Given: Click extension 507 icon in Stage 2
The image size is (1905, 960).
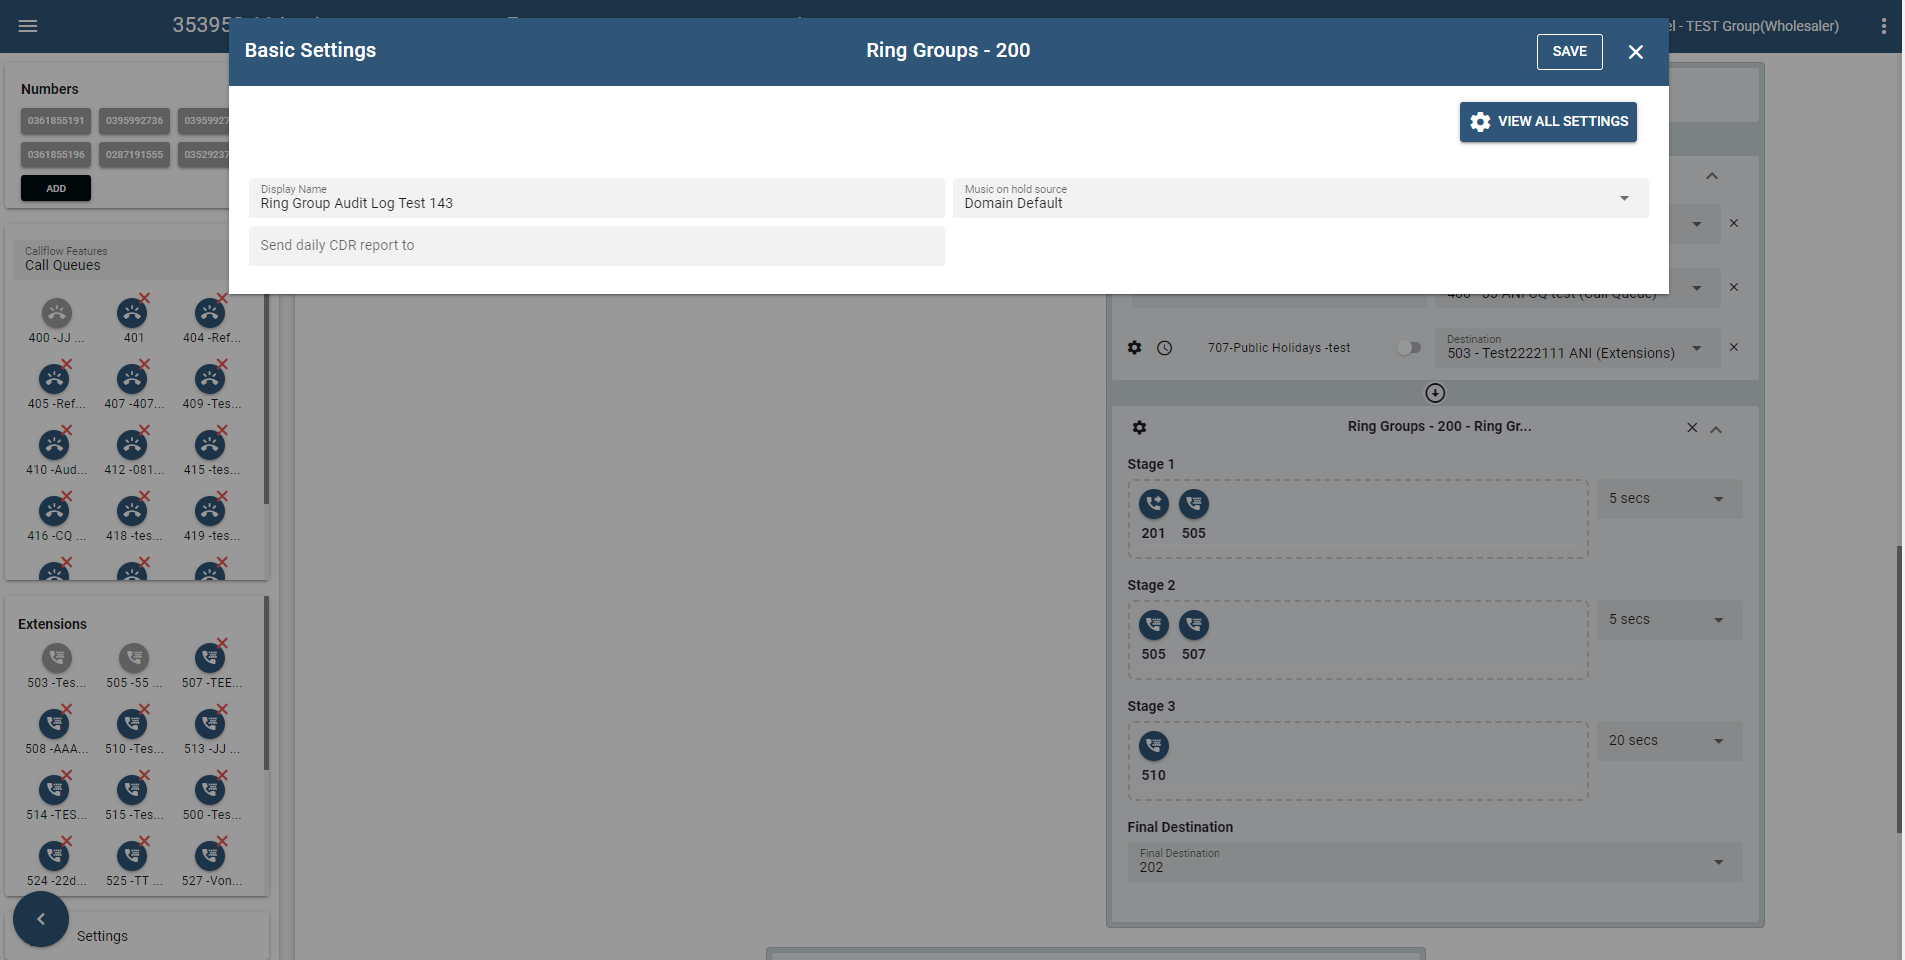Looking at the screenshot, I should [1193, 625].
